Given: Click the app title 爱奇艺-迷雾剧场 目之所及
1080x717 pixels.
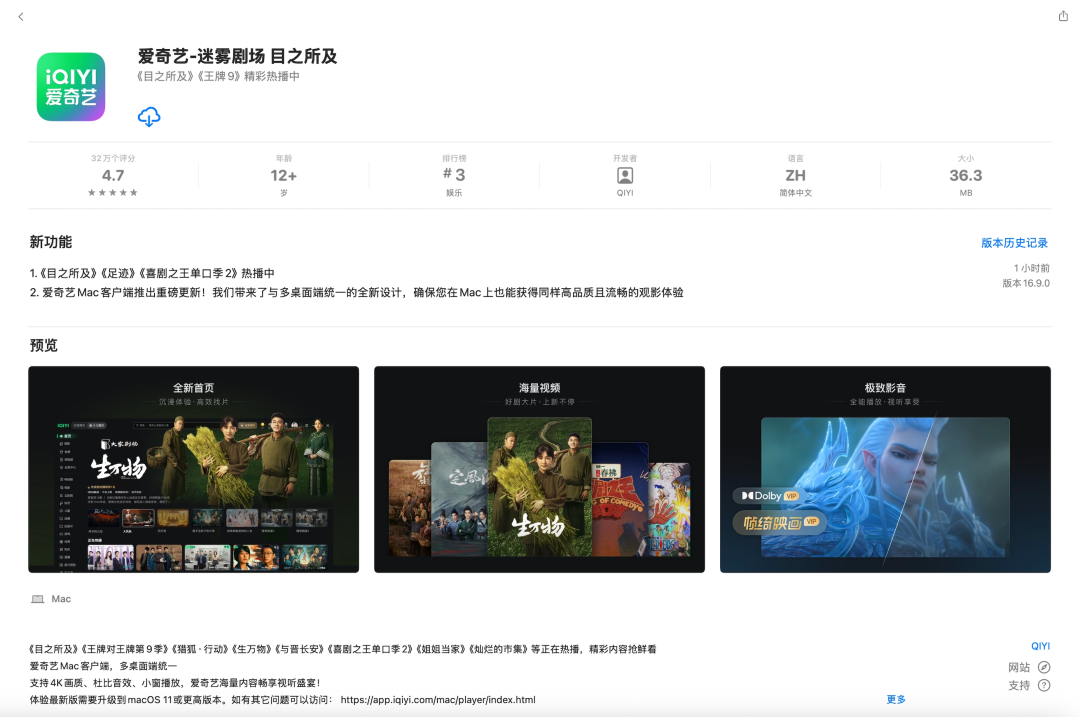Looking at the screenshot, I should click(x=238, y=56).
